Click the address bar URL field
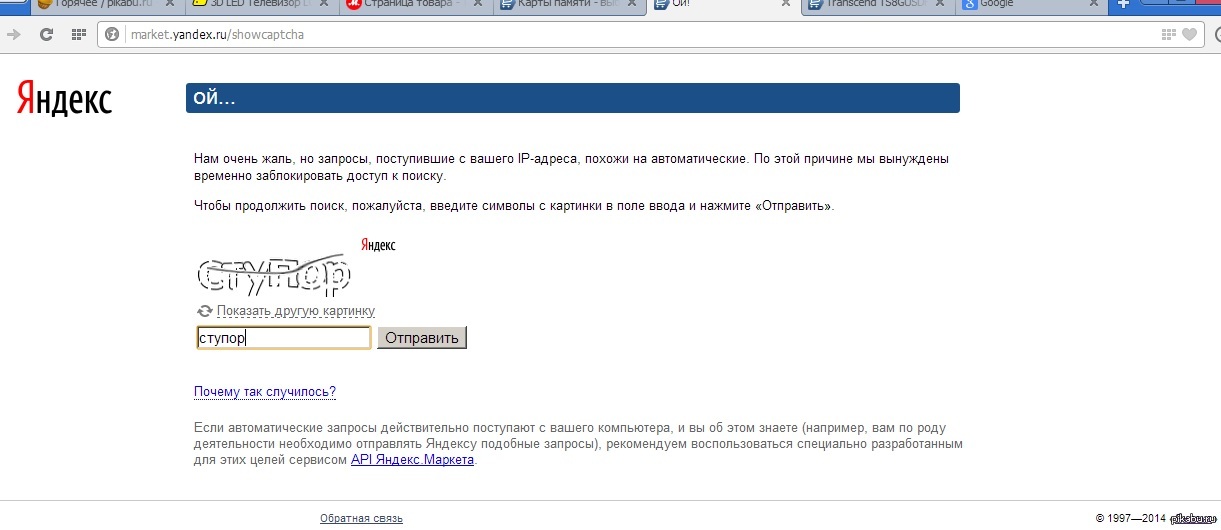1221x530 pixels. (x=600, y=35)
